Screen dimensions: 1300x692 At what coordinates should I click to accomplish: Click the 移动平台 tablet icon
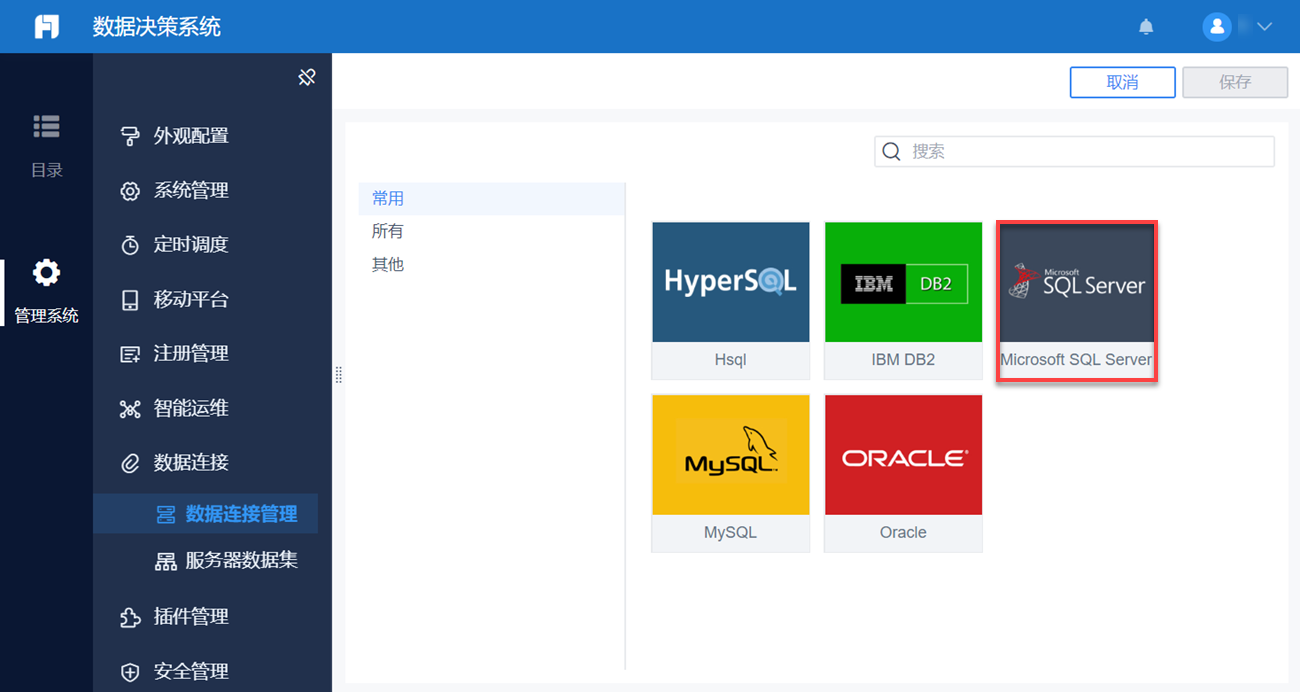pos(130,300)
